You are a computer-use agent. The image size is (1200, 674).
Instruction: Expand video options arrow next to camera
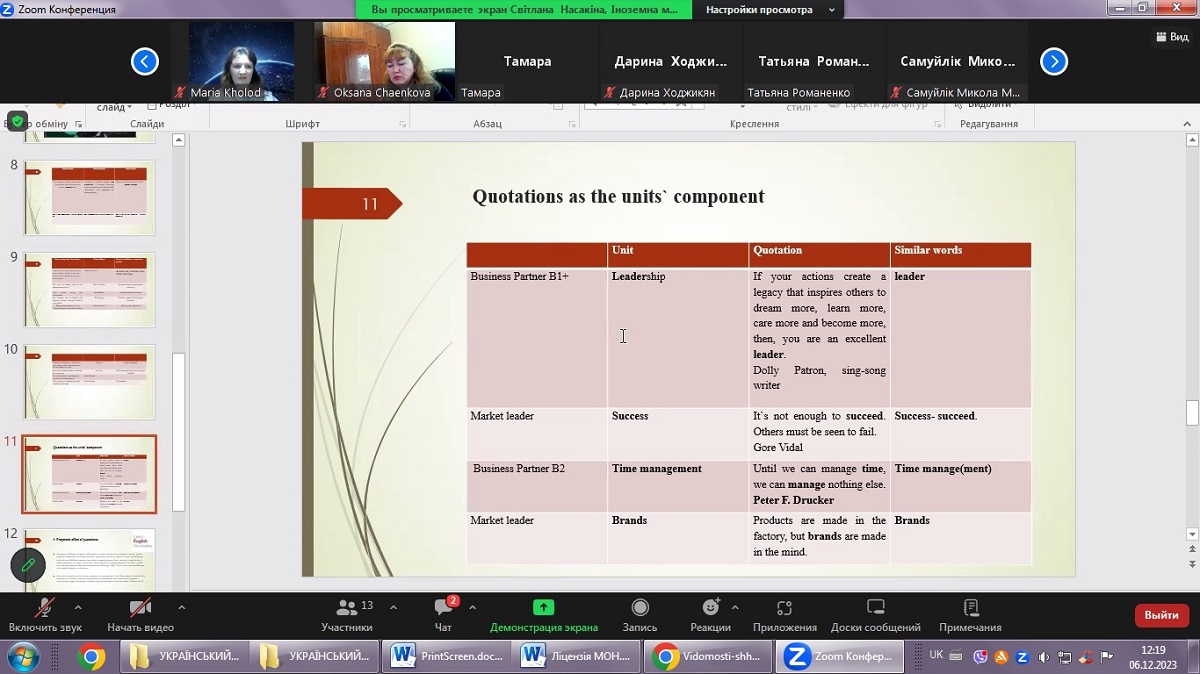(181, 607)
